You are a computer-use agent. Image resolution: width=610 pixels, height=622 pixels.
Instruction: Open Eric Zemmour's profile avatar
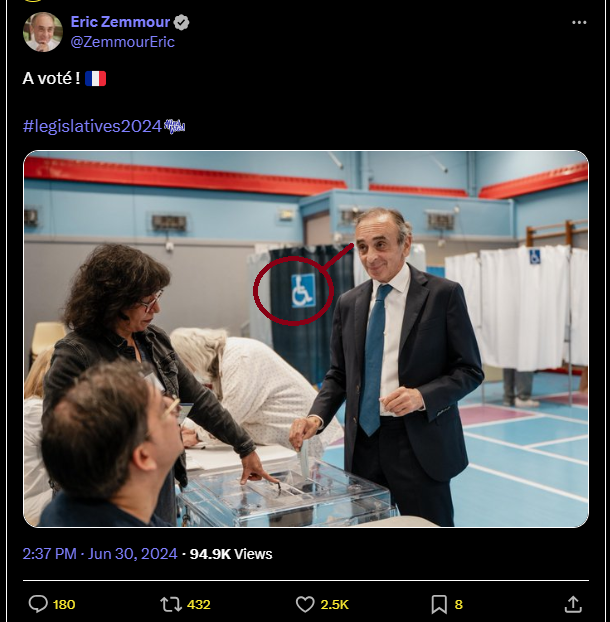pyautogui.click(x=43, y=32)
